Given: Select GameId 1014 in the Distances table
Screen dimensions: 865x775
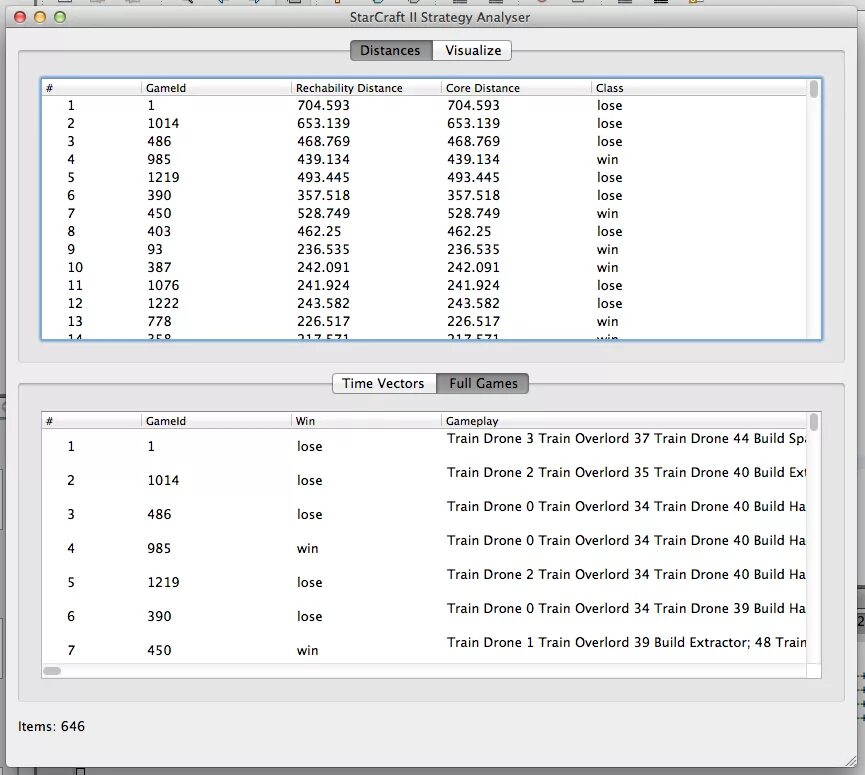Looking at the screenshot, I should pos(163,124).
